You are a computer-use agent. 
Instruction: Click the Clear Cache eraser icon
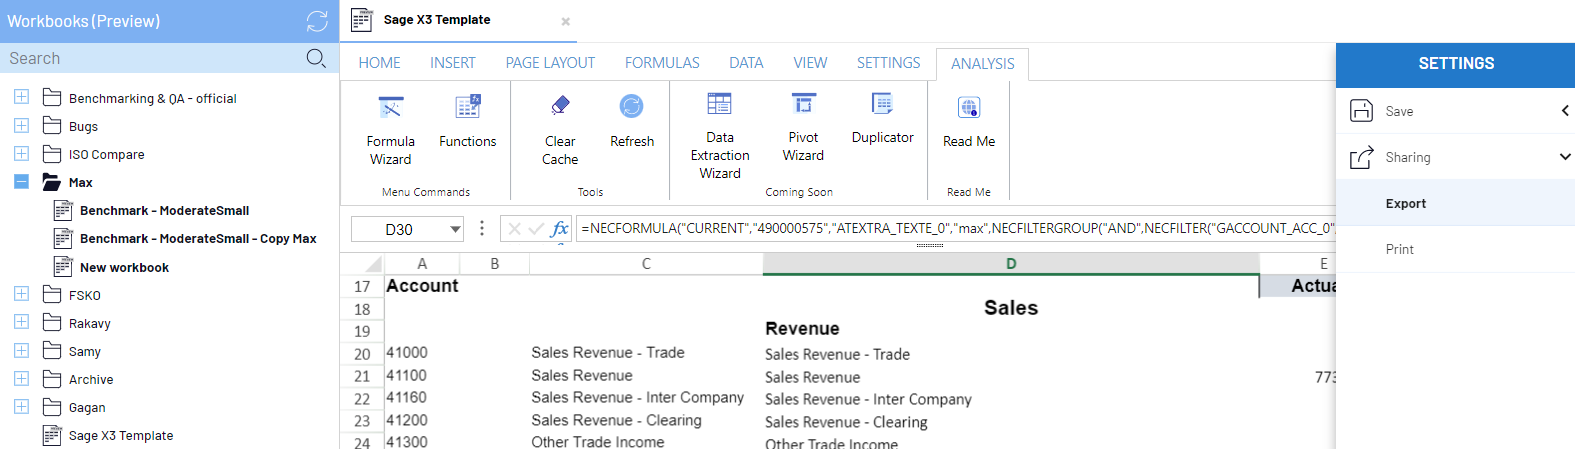pyautogui.click(x=560, y=106)
